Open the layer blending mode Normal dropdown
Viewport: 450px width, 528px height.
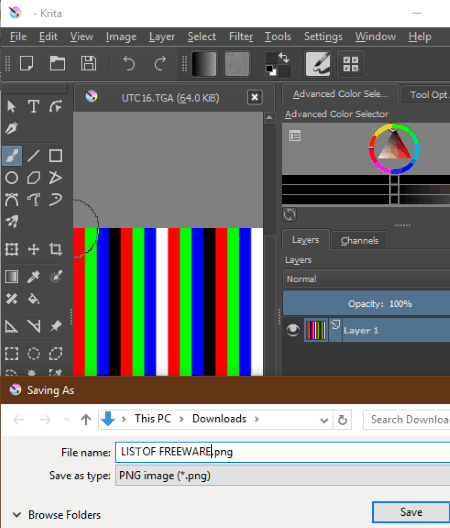pyautogui.click(x=366, y=279)
